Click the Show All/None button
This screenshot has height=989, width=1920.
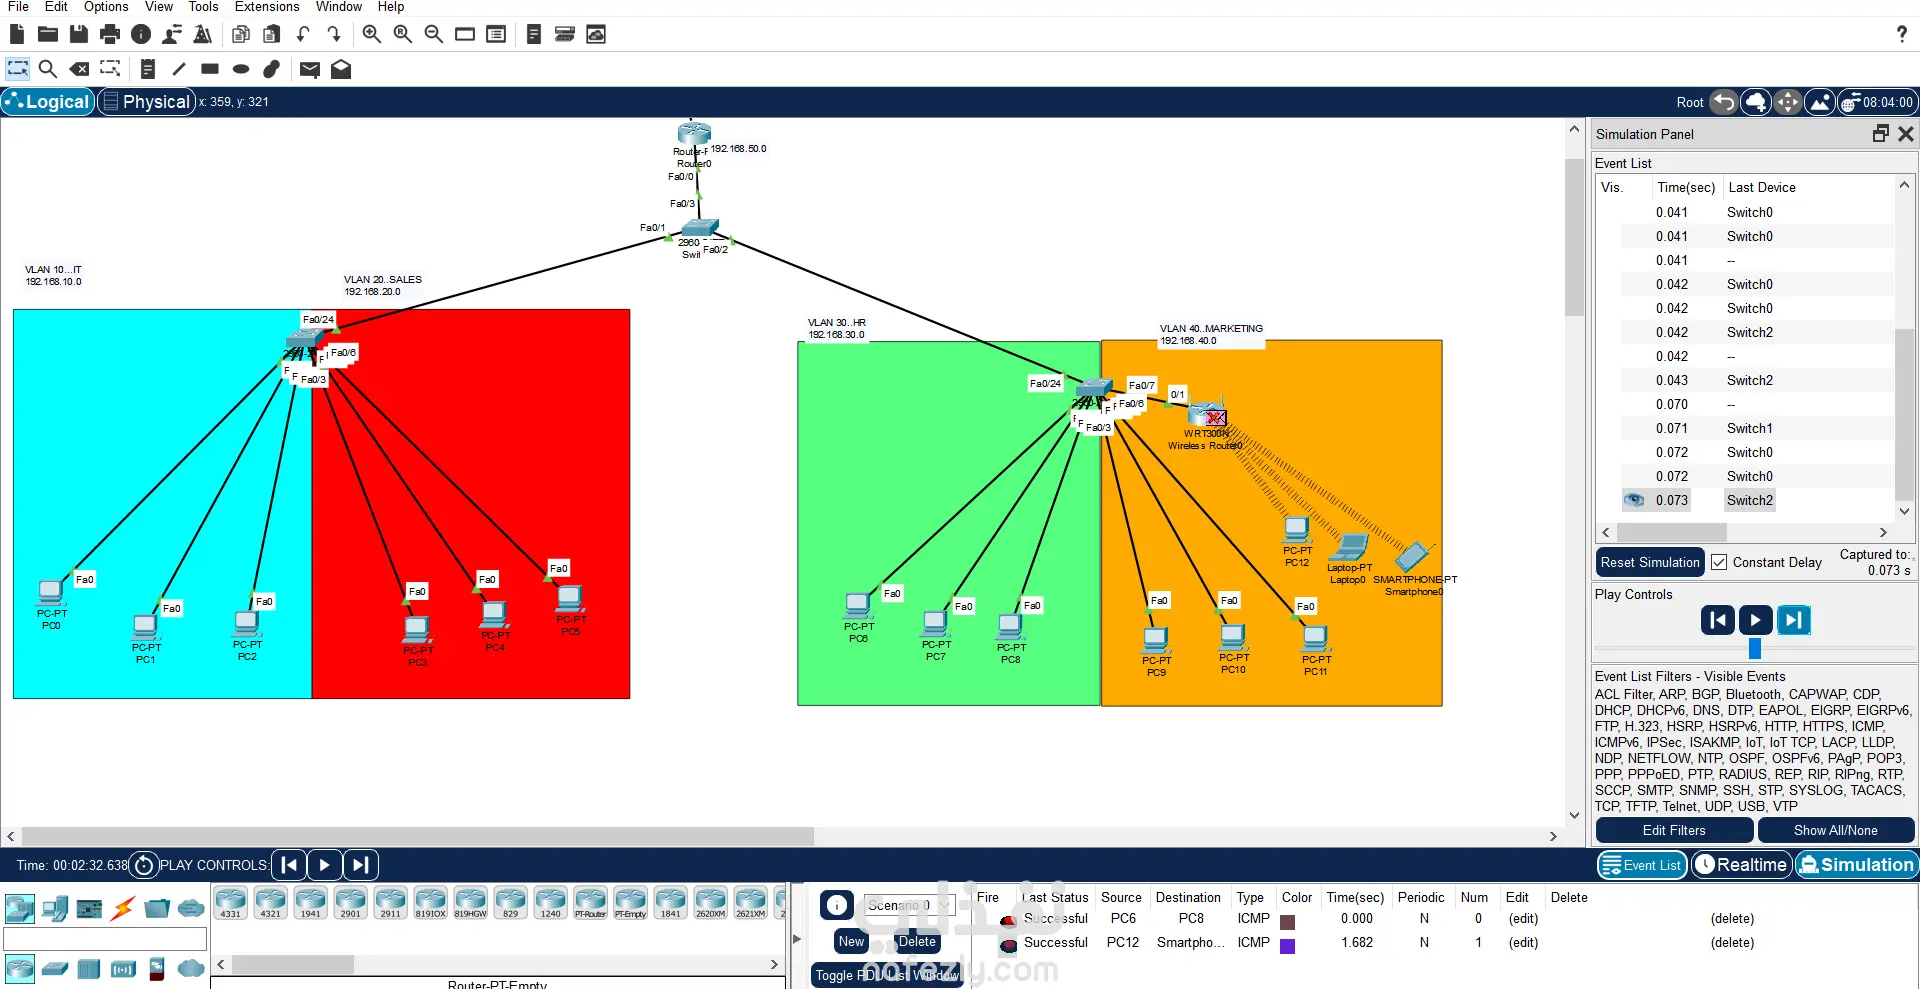(x=1836, y=830)
